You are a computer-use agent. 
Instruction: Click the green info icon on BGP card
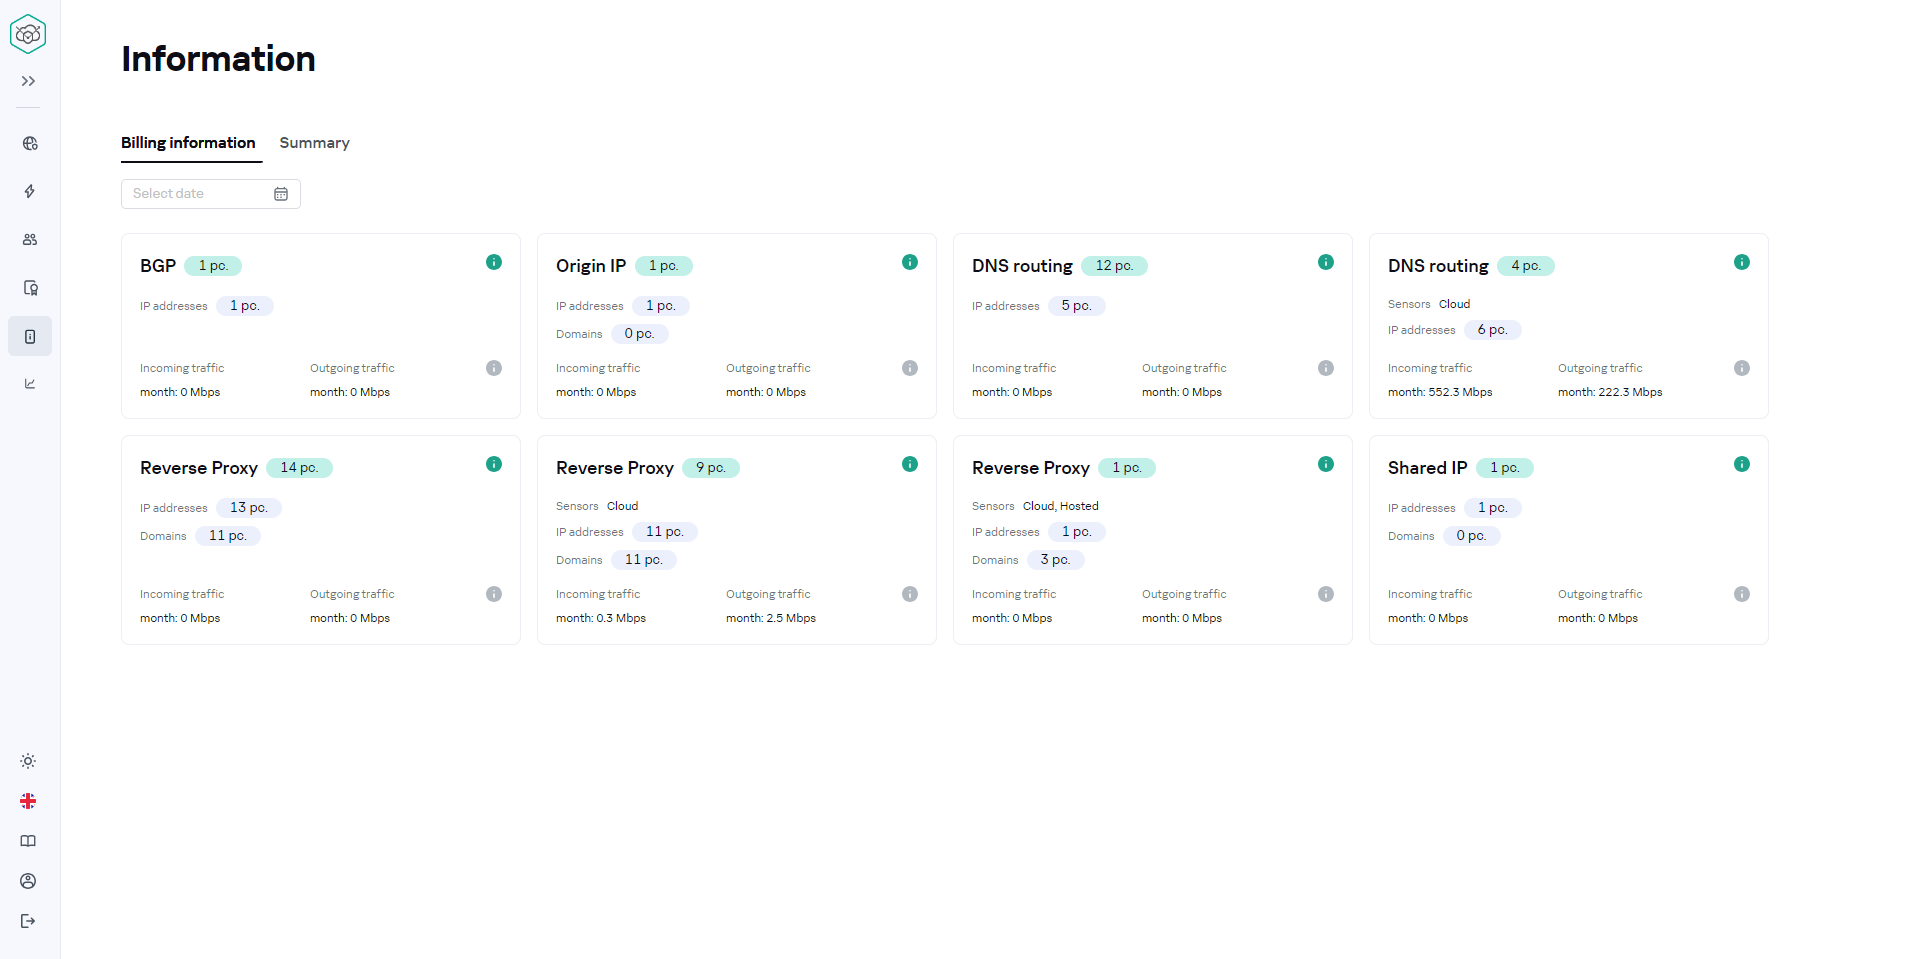click(494, 262)
